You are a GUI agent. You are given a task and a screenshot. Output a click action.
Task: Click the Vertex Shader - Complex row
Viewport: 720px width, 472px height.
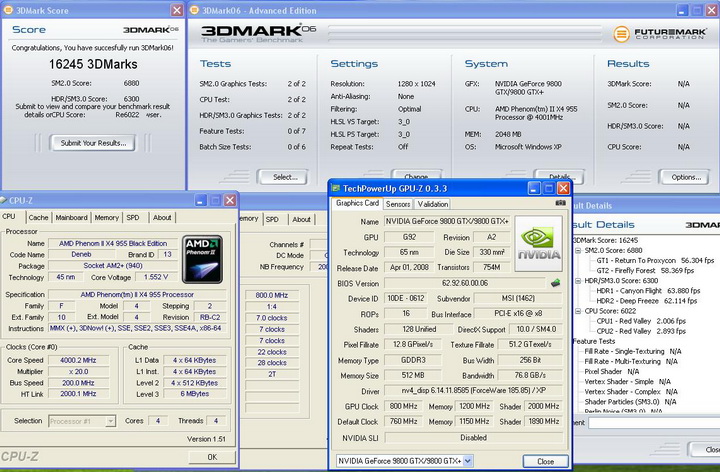[x=631, y=392]
